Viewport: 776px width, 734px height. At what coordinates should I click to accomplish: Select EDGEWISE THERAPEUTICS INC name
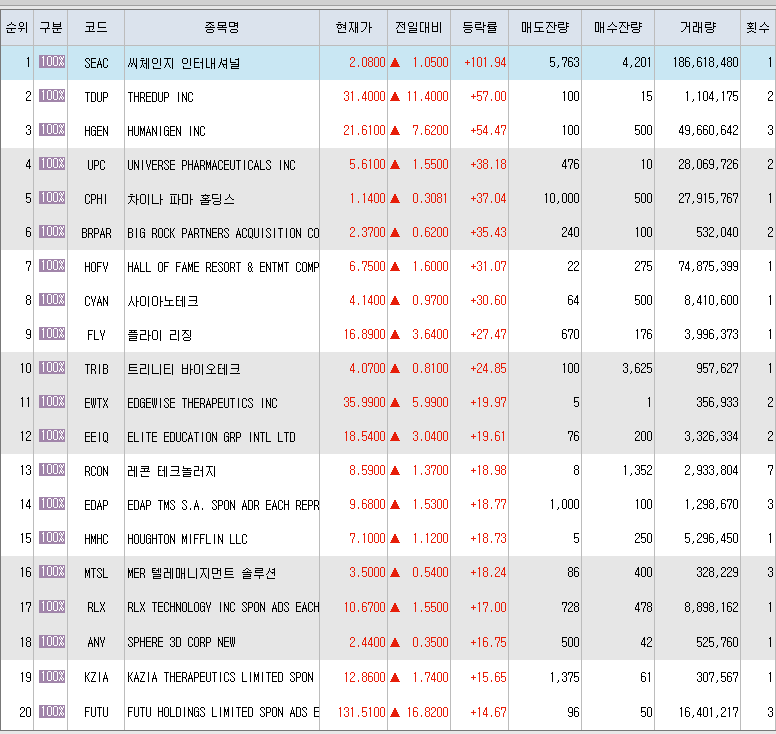tap(202, 403)
